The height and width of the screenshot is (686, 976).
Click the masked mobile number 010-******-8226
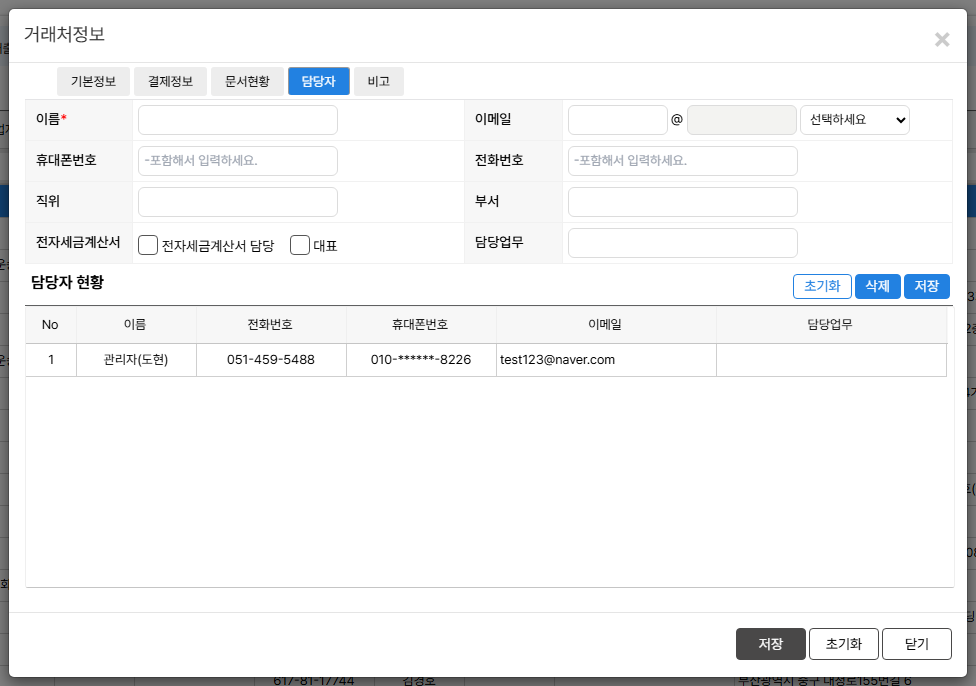tap(421, 360)
